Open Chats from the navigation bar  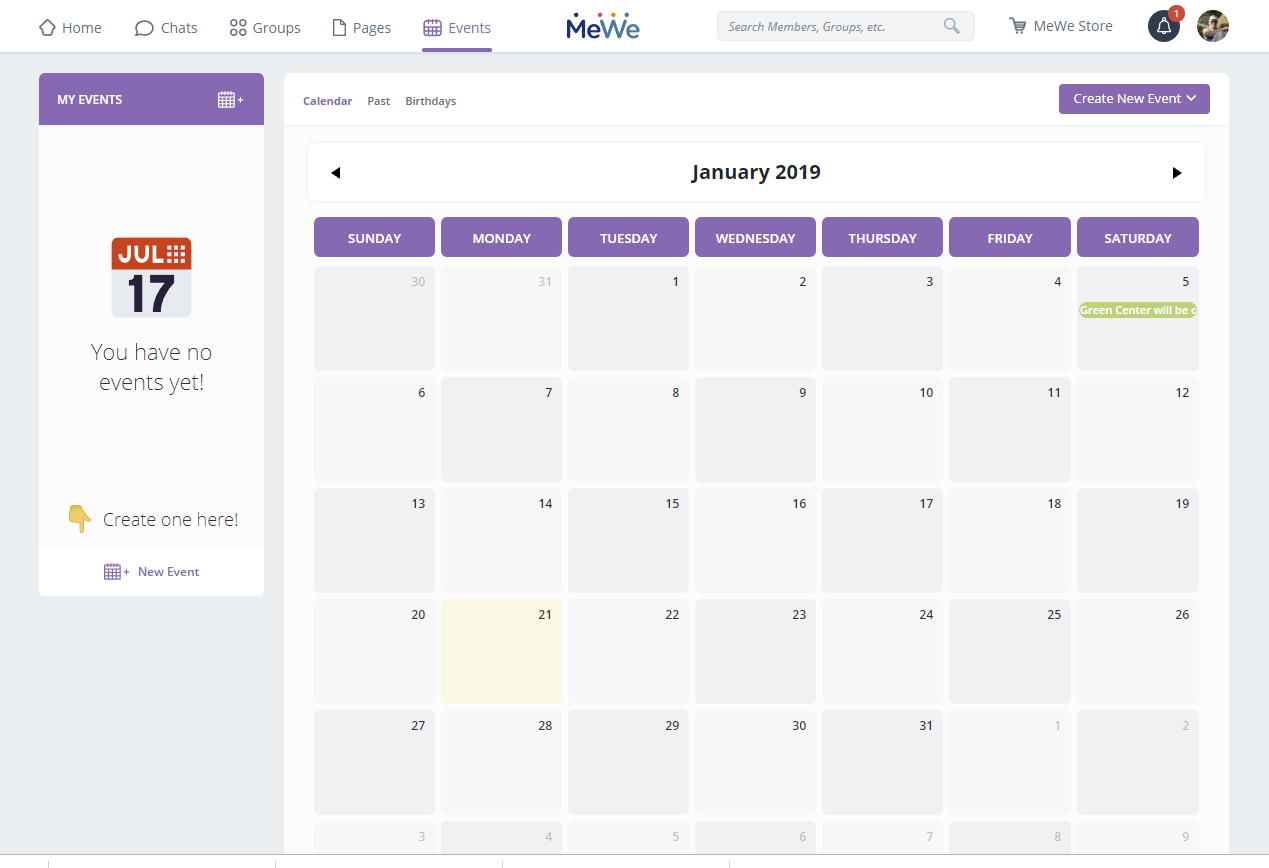[166, 27]
